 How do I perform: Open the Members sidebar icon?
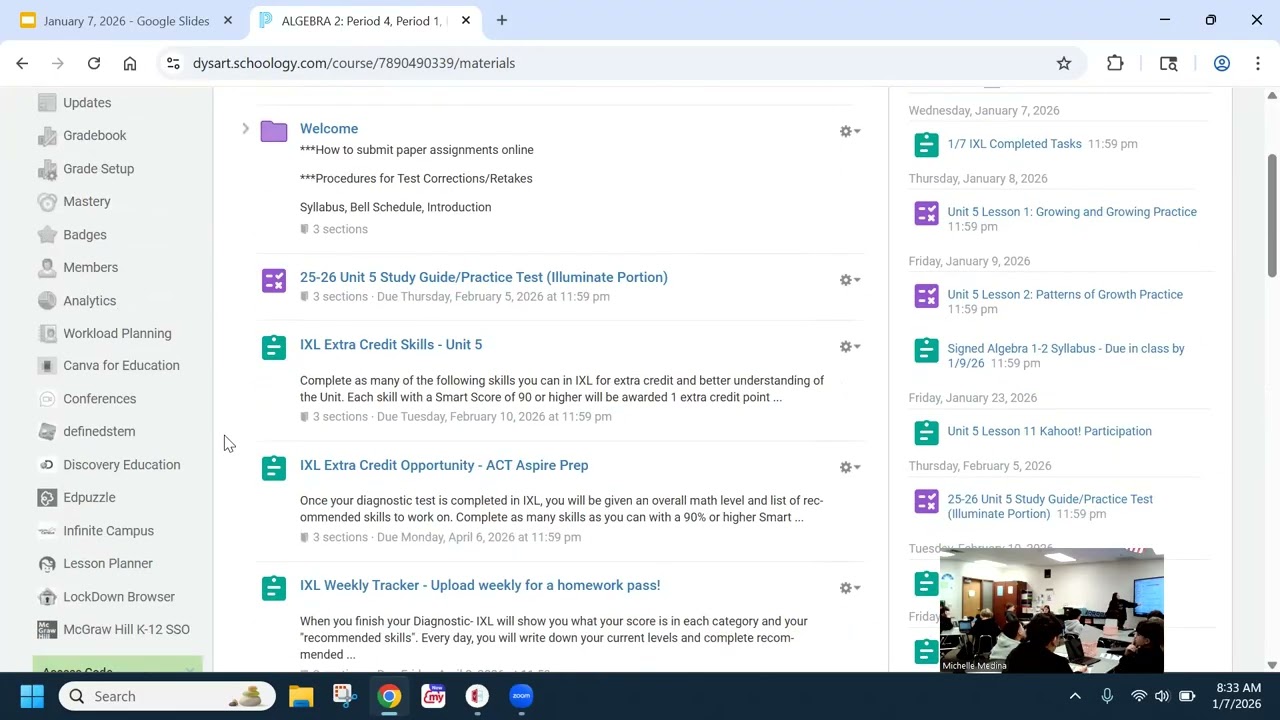[47, 267]
